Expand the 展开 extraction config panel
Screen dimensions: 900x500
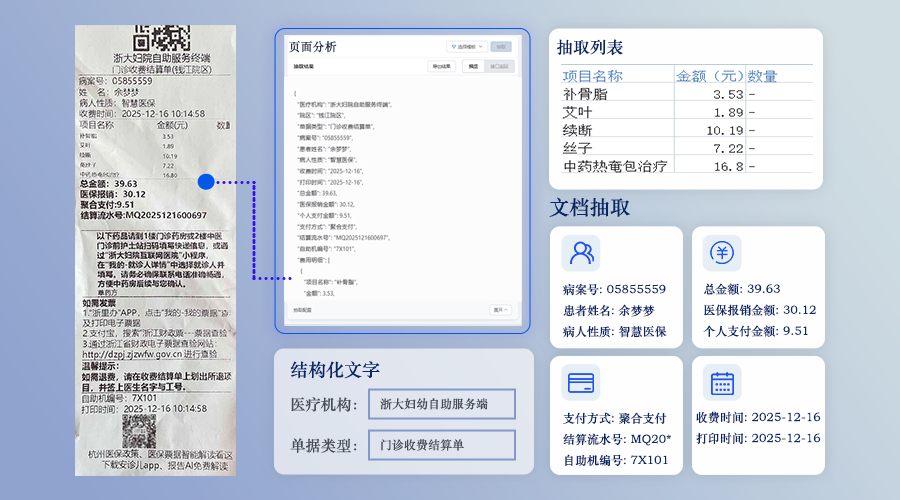[503, 310]
